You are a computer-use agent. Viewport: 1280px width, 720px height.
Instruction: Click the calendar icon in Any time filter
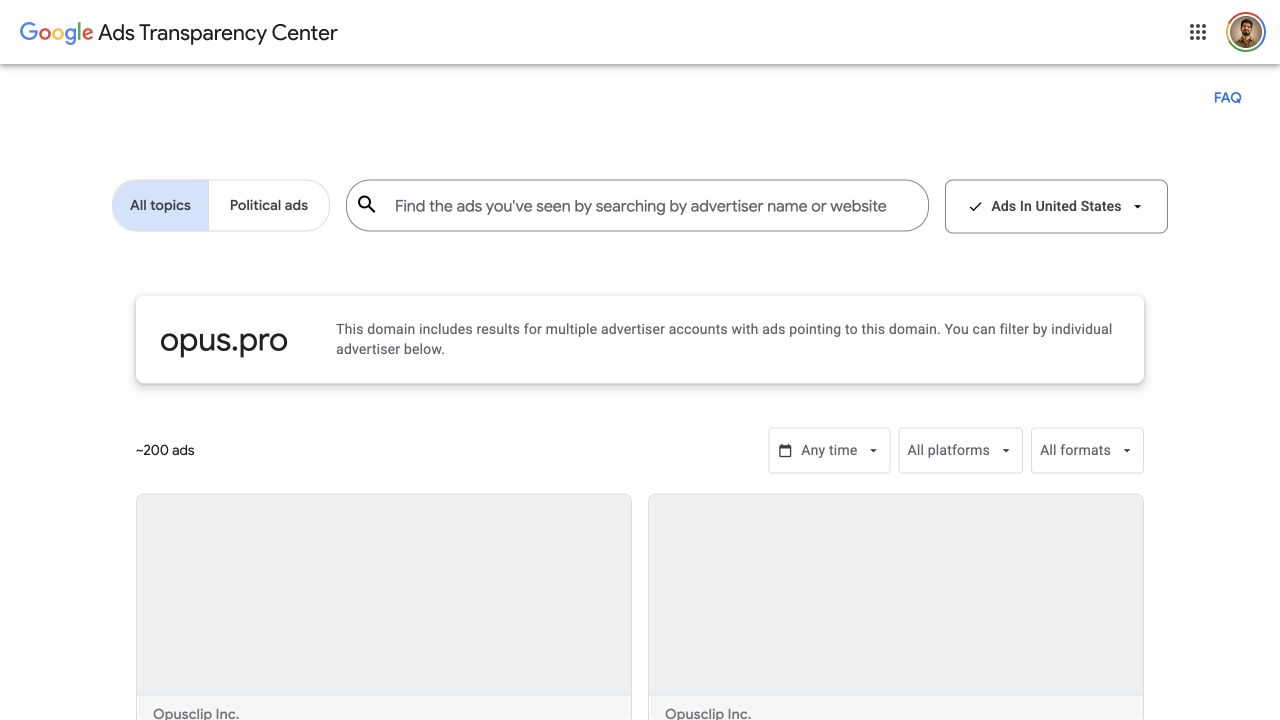(x=785, y=451)
